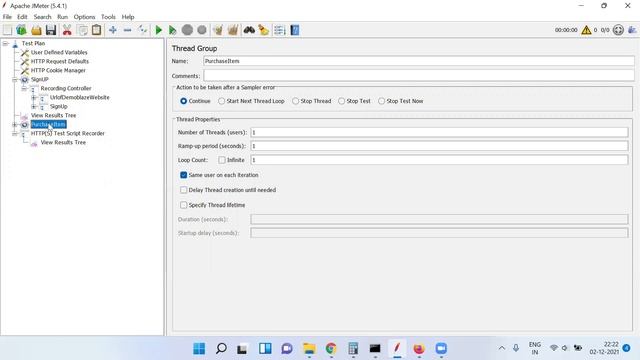Open Google Chrome from the taskbar

pos(331,349)
